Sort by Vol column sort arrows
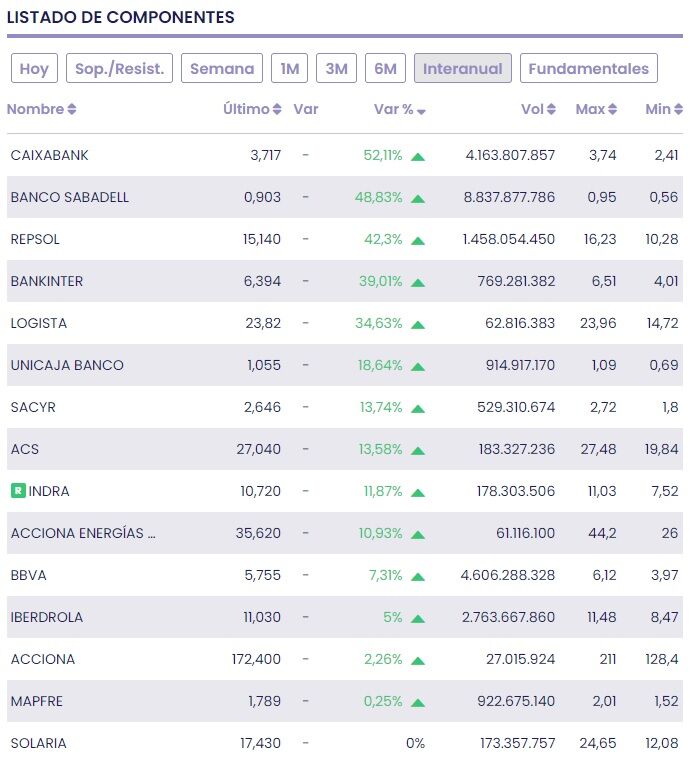The height and width of the screenshot is (761, 690). [x=551, y=110]
